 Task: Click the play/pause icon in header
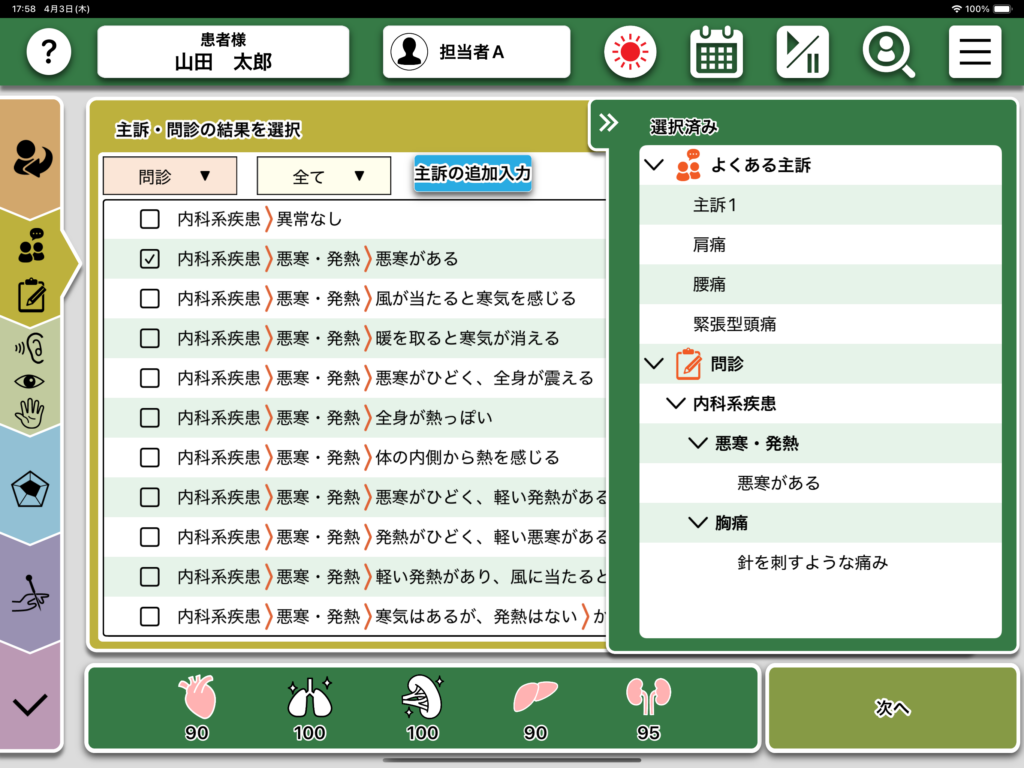802,52
